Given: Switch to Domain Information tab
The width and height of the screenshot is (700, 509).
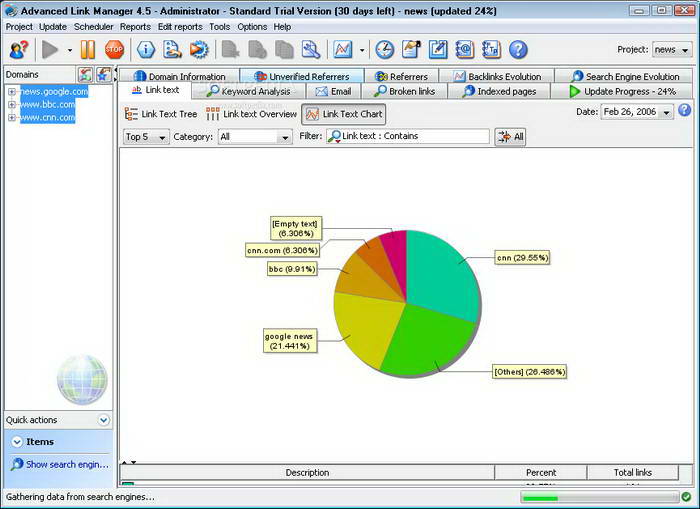Looking at the screenshot, I should click(x=179, y=76).
